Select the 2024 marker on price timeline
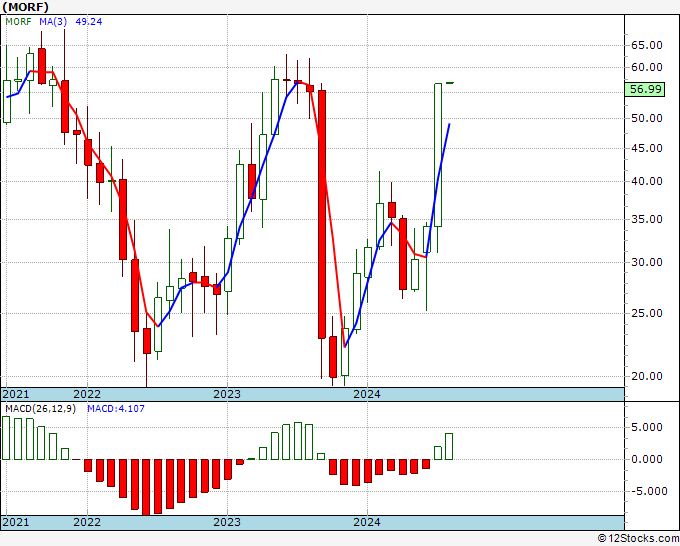The width and height of the screenshot is (680, 546). tap(367, 394)
